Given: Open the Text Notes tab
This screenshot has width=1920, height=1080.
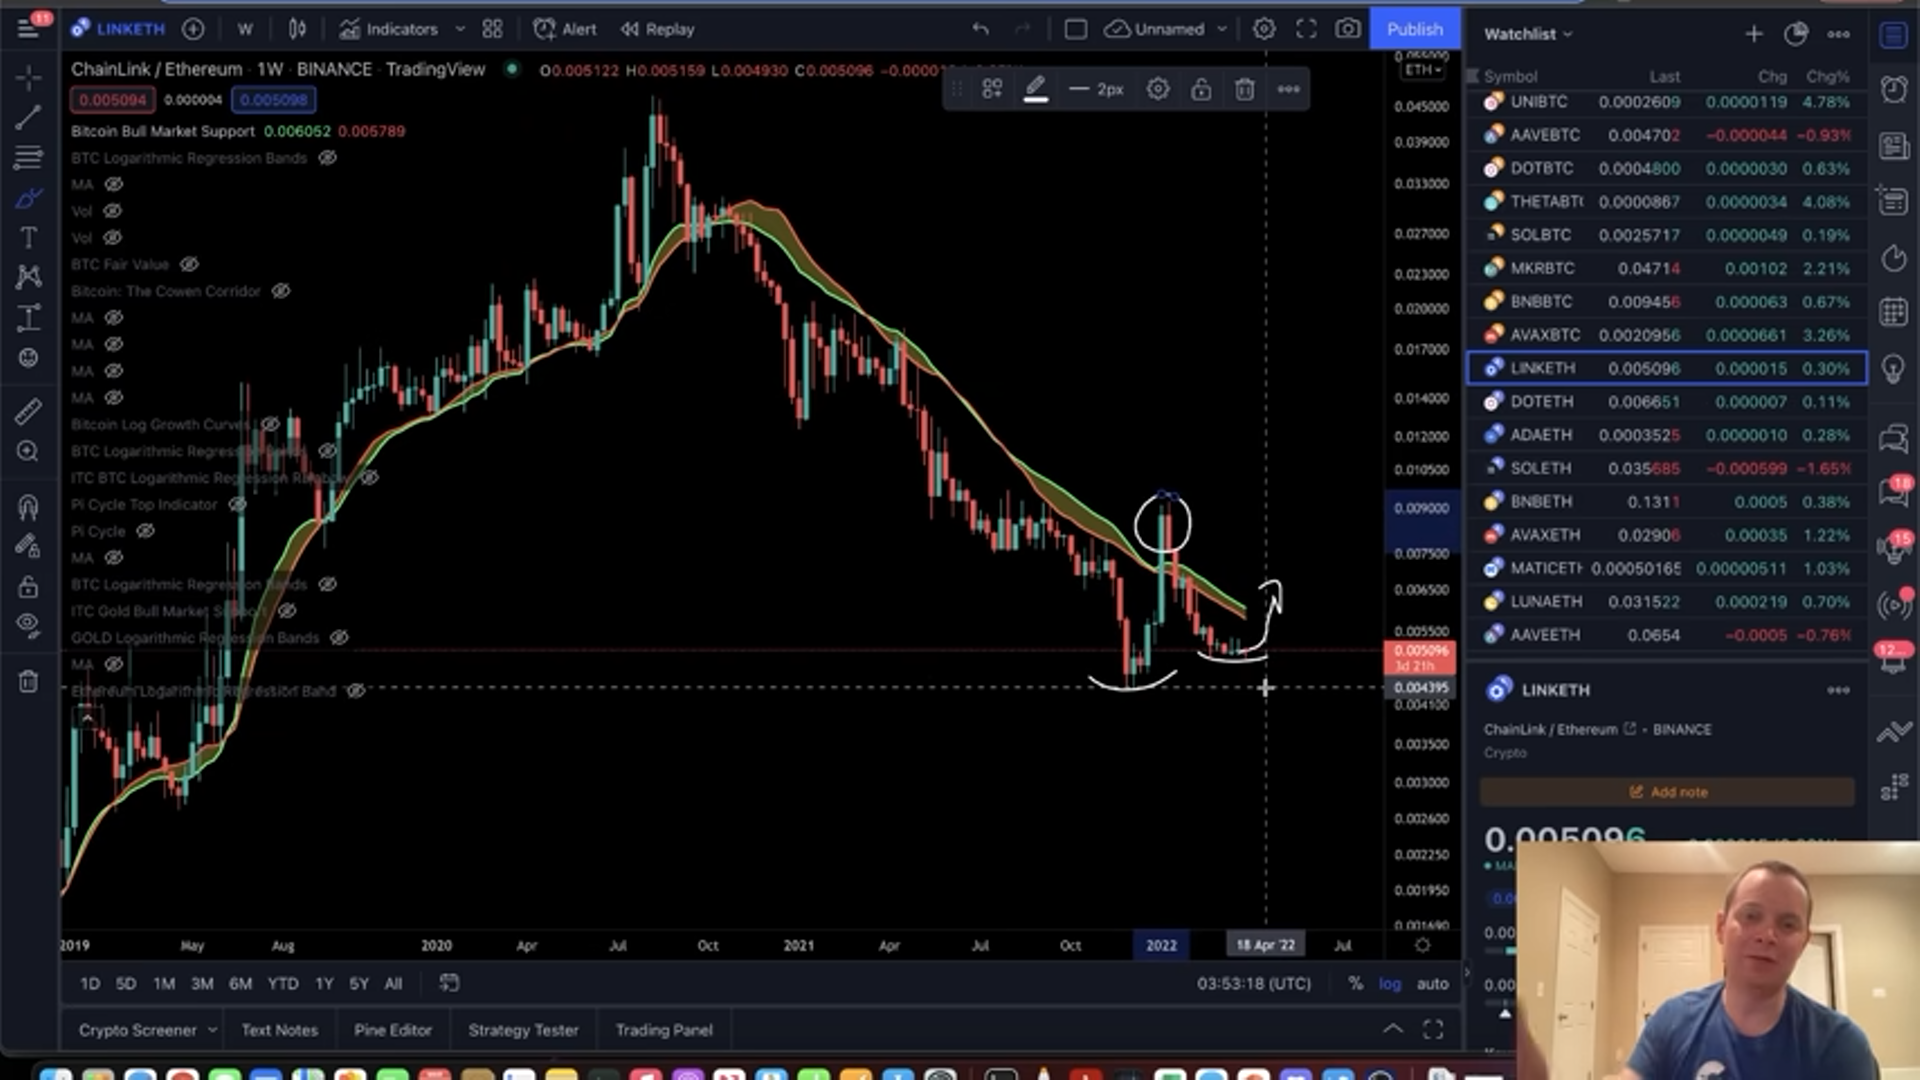Looking at the screenshot, I should 279,1030.
